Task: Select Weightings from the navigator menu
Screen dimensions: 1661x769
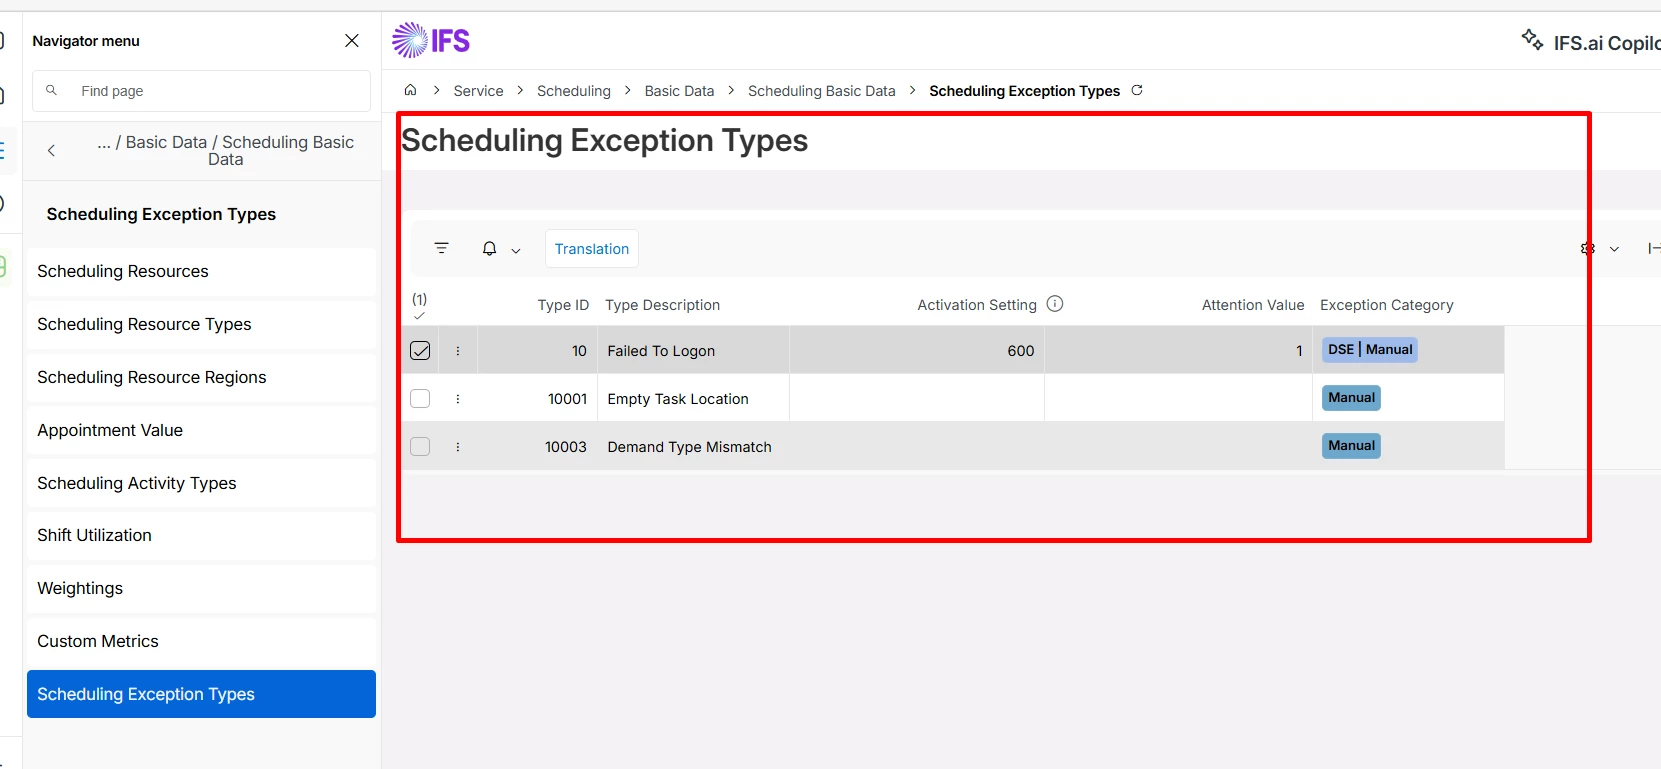Action: point(80,588)
